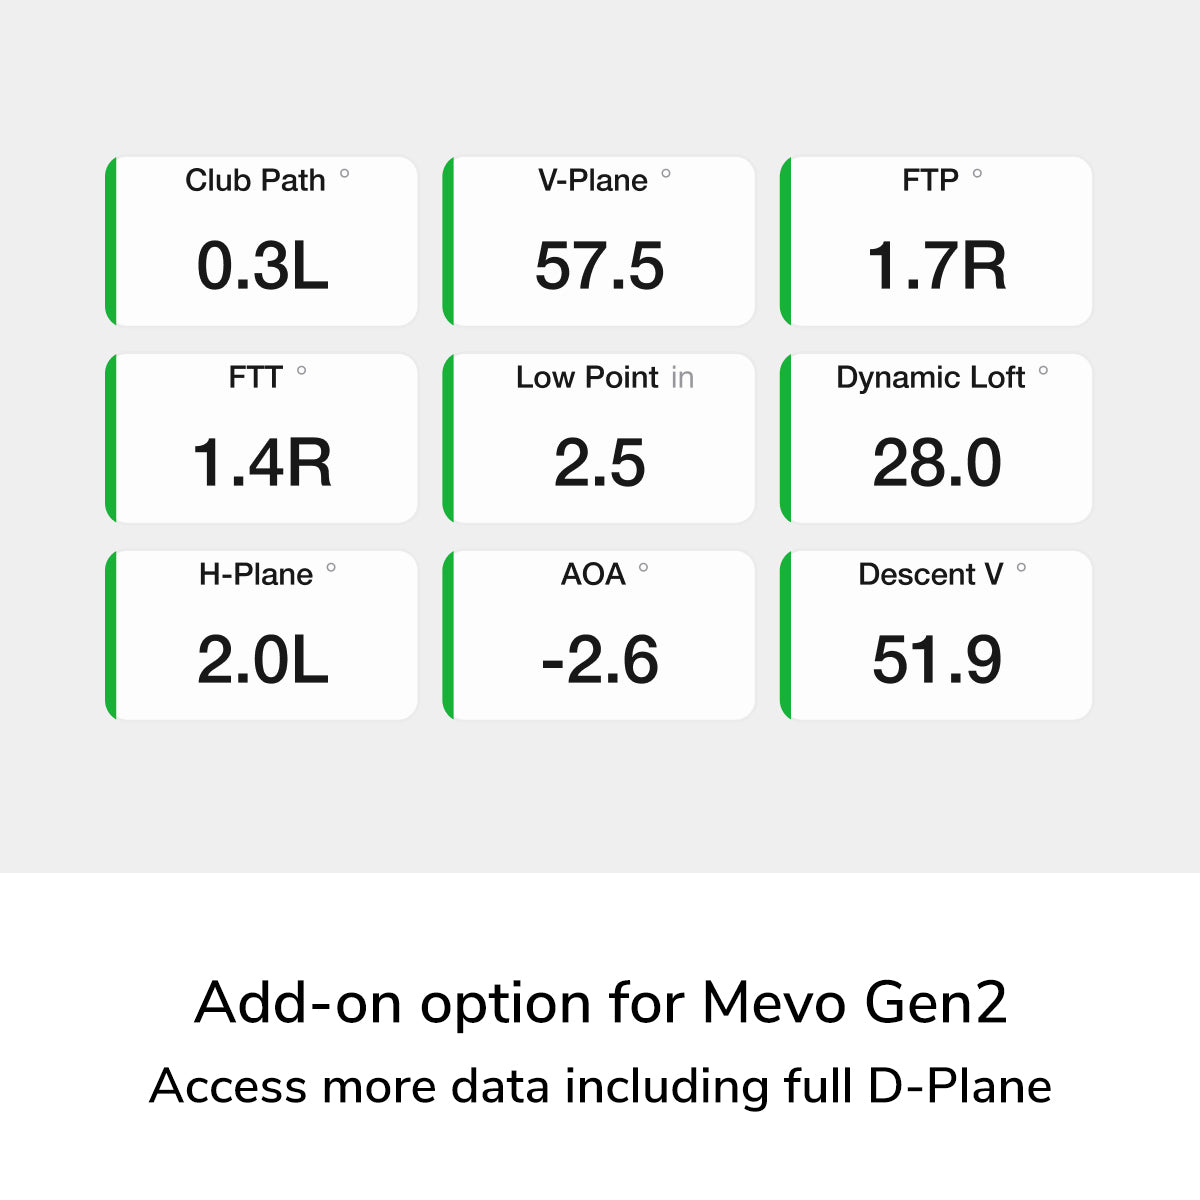Click the degree symbol next to AOA
The width and height of the screenshot is (1200, 1200).
pyautogui.click(x=643, y=568)
